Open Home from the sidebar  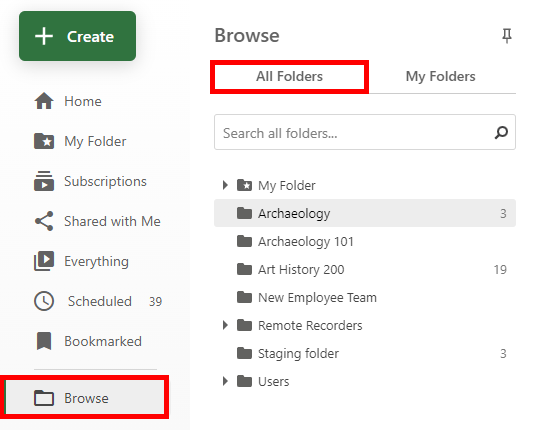tap(83, 101)
